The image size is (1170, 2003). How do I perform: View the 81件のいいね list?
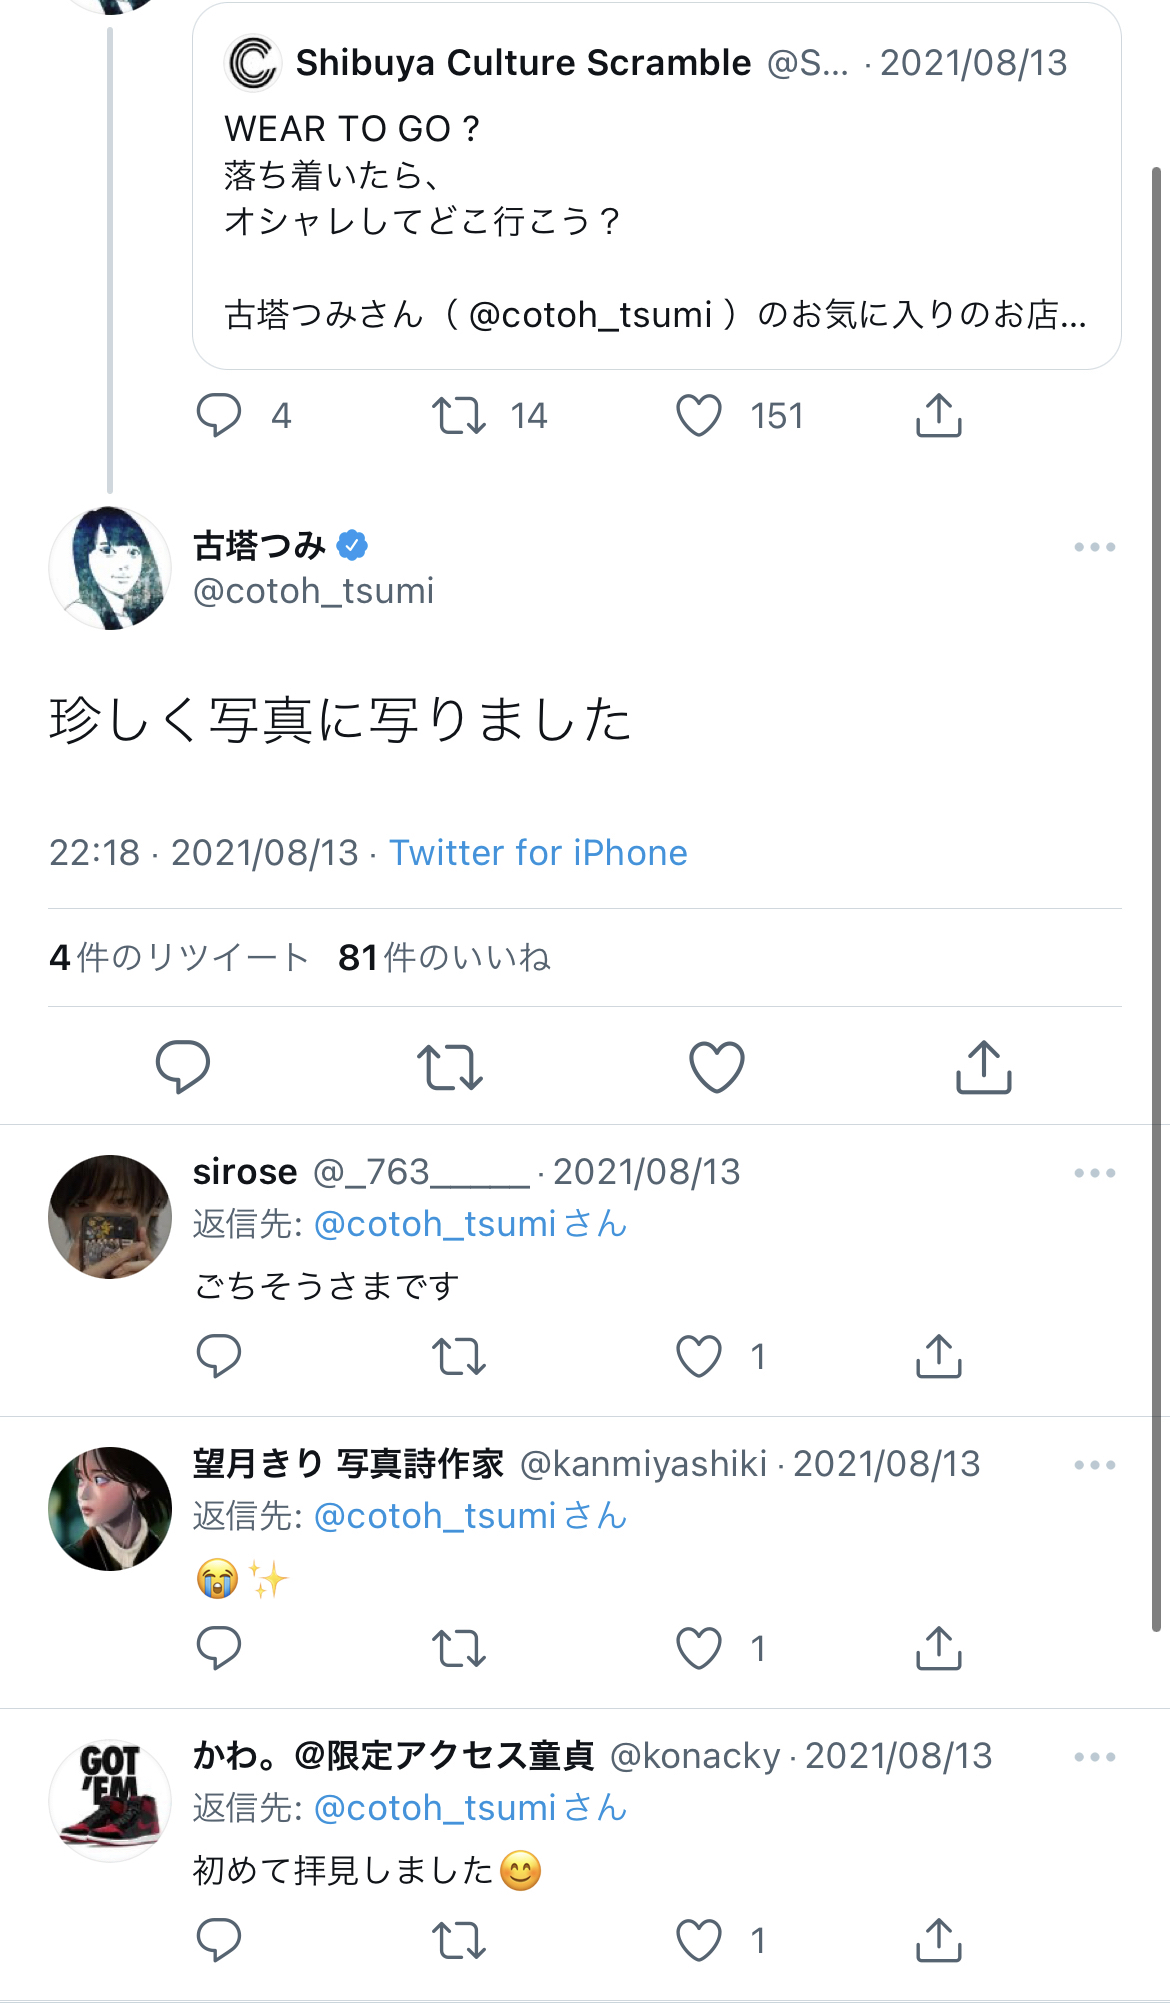pyautogui.click(x=444, y=957)
